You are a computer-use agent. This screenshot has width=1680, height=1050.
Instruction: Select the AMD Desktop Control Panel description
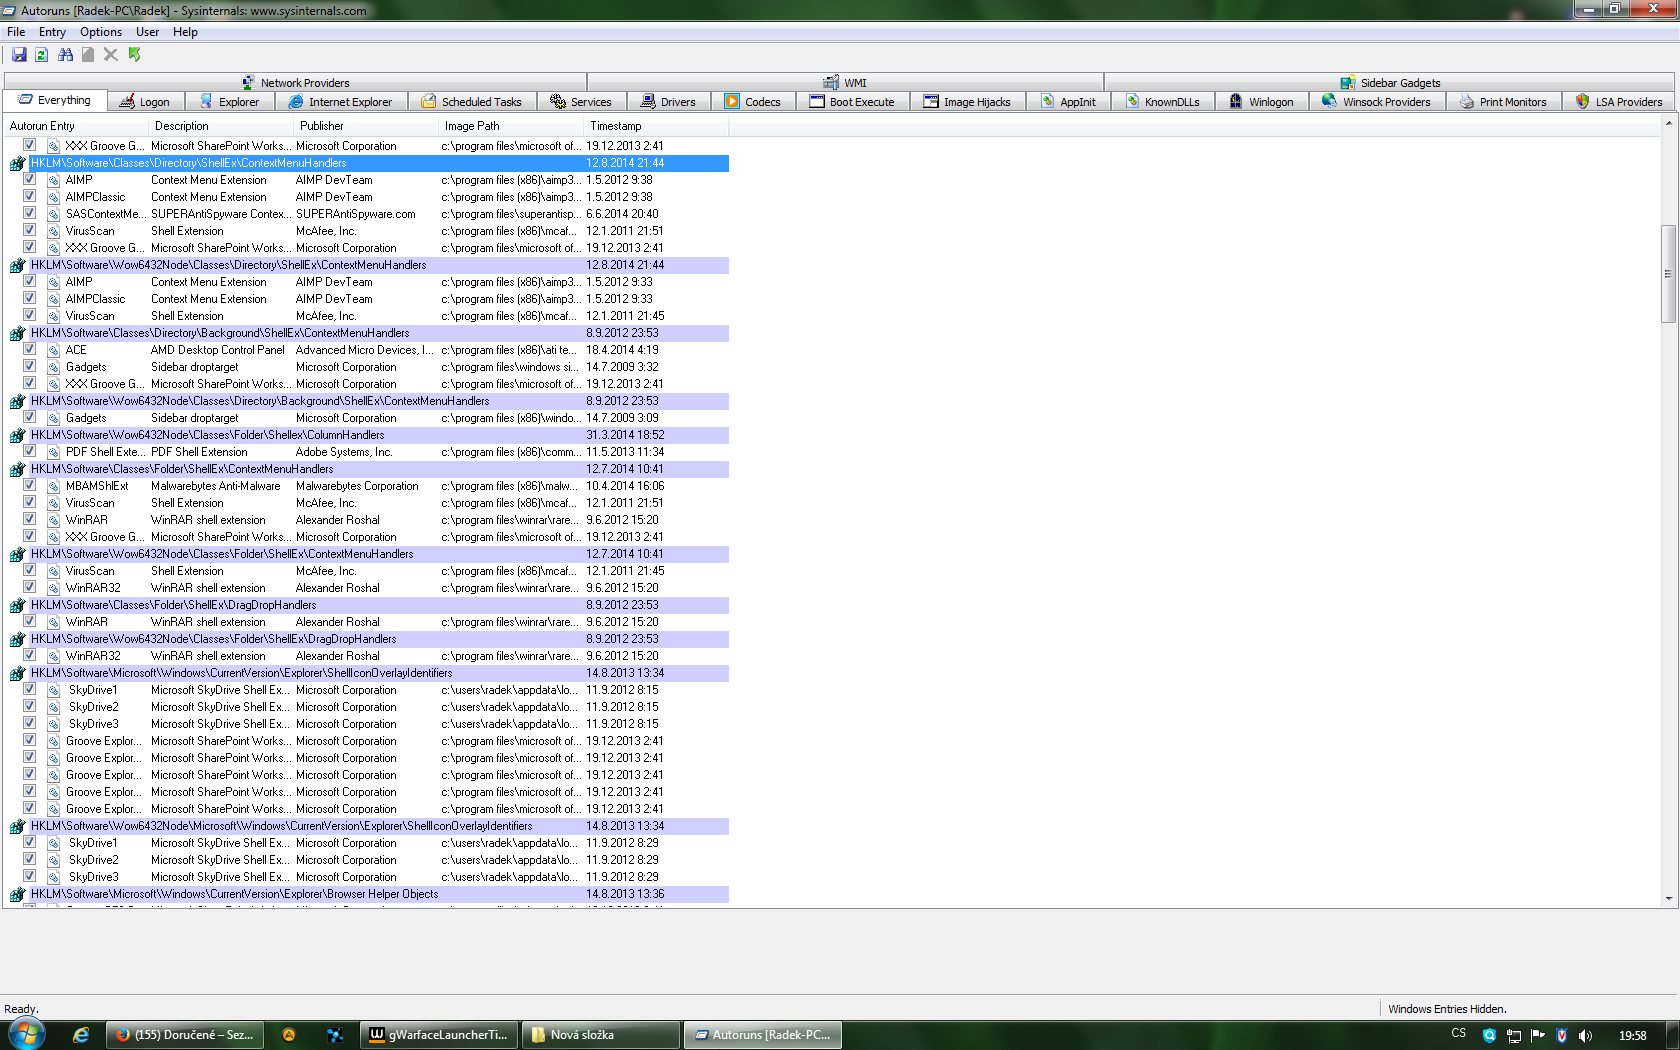218,350
